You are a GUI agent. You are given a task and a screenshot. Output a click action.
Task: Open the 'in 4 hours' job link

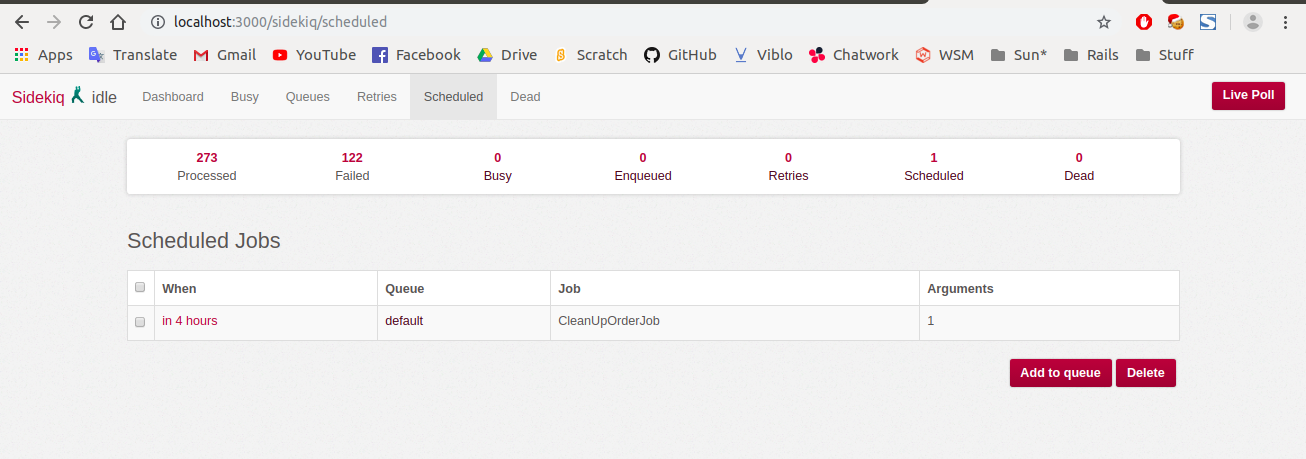[190, 321]
